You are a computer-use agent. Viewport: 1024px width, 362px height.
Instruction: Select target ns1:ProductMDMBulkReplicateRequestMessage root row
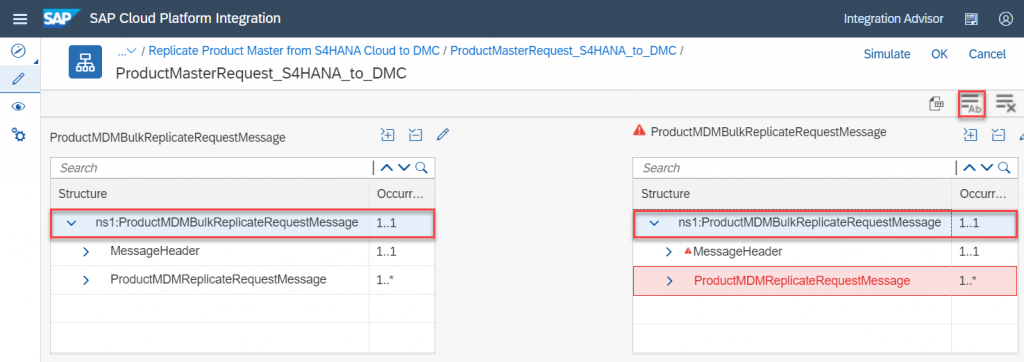click(x=825, y=223)
